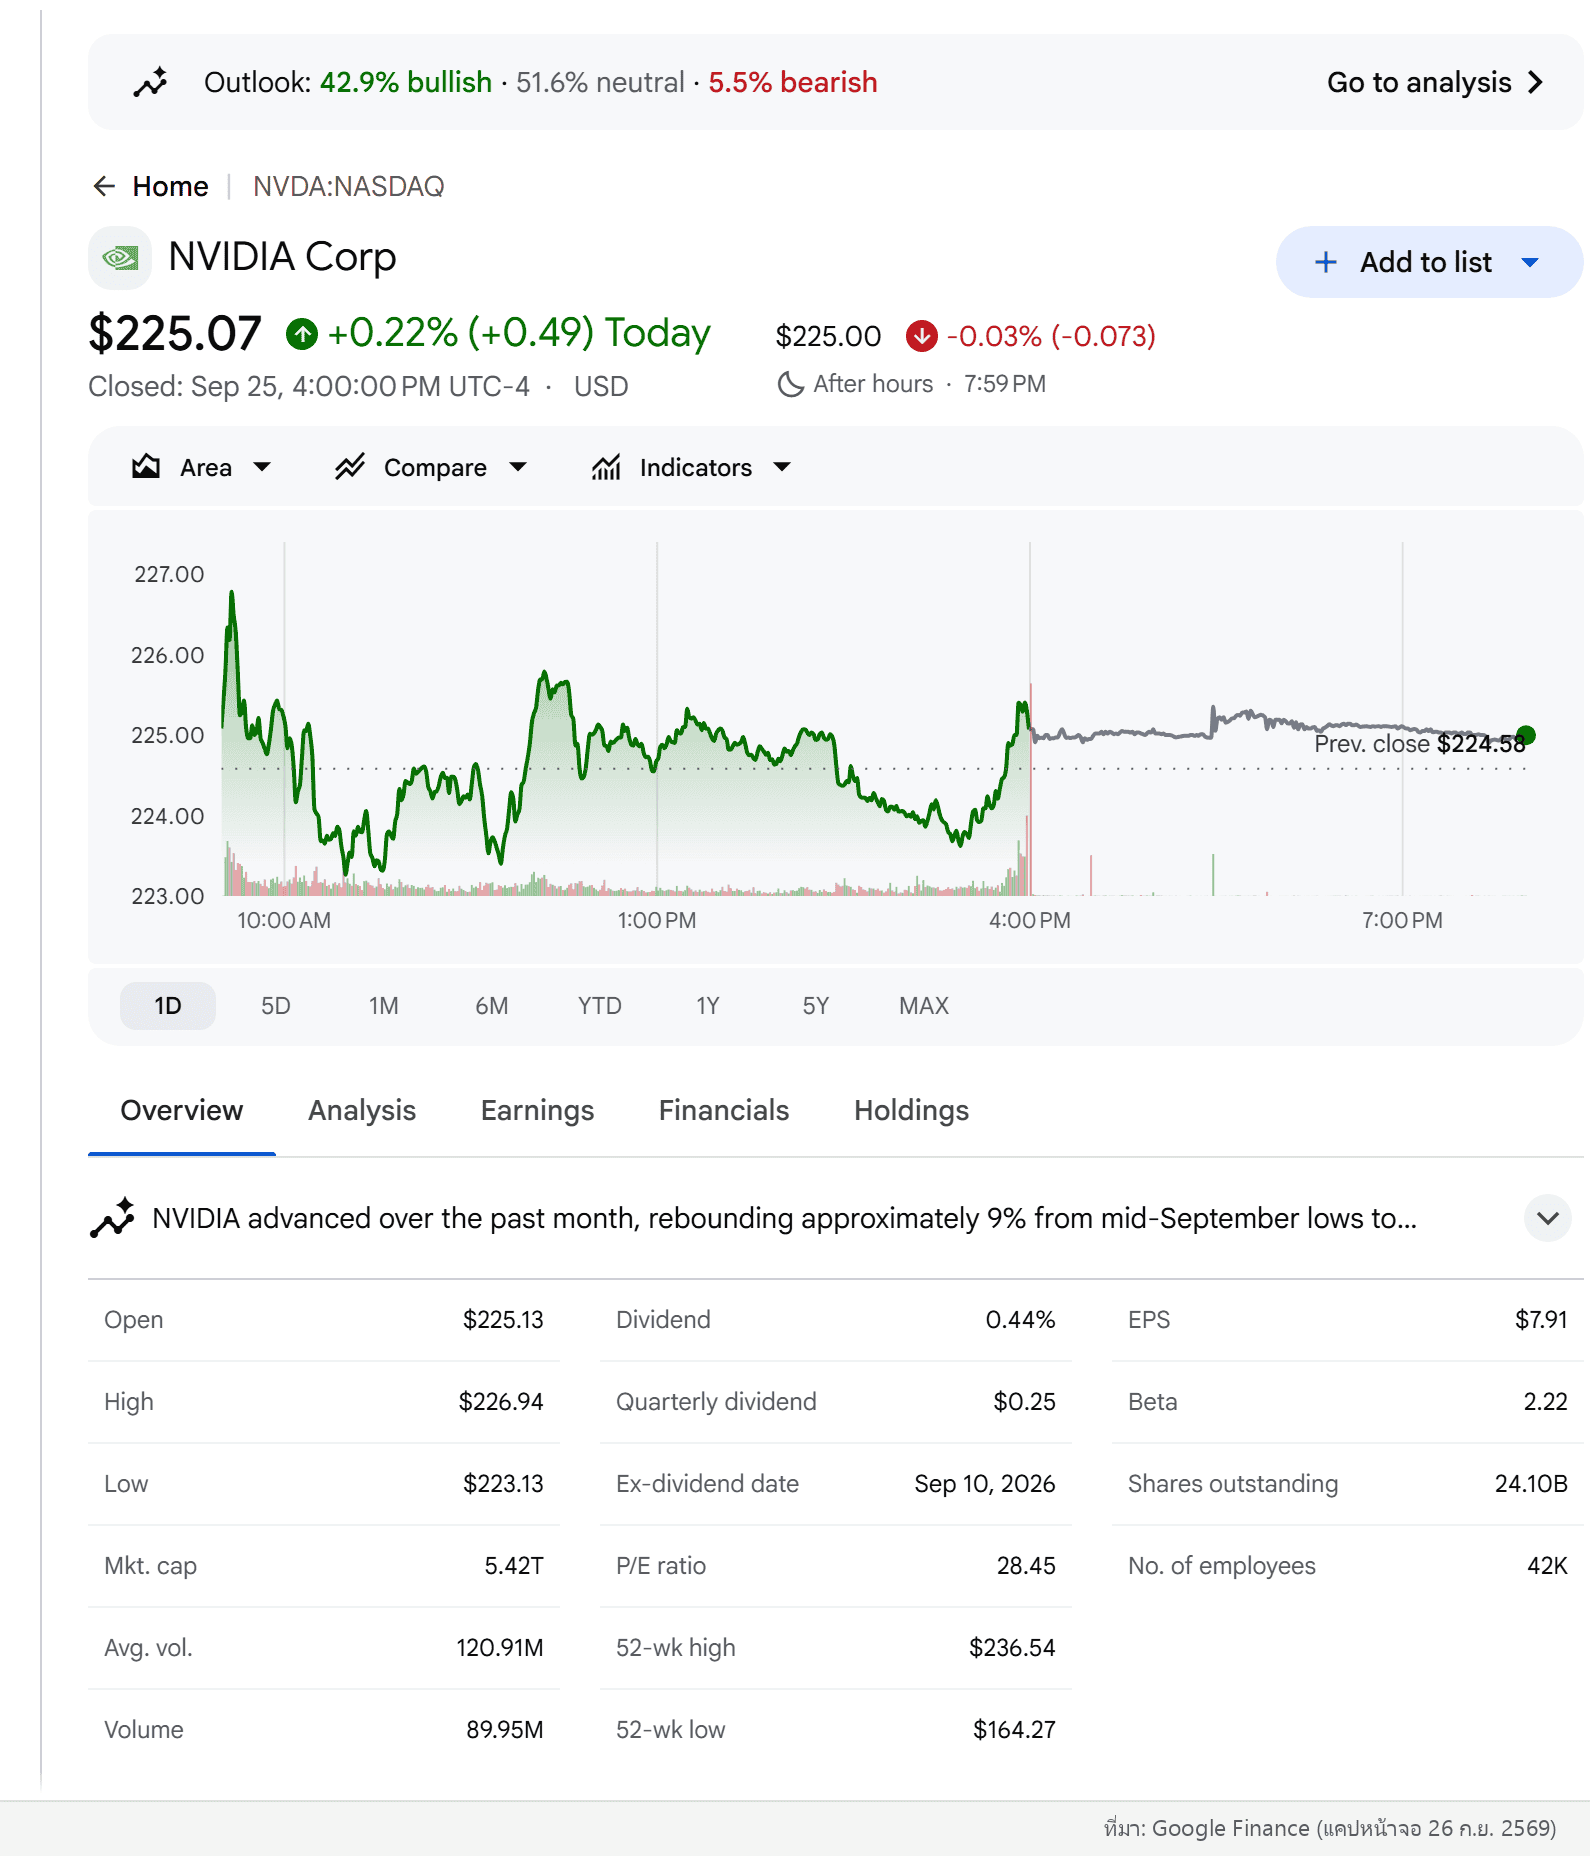Click the 42.9% bullish outlook text
Screen dimensions: 1590x1856
pyautogui.click(x=406, y=82)
